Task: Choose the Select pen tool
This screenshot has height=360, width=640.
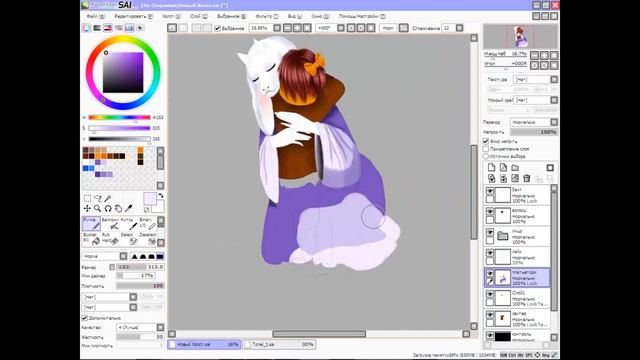Action: click(x=129, y=239)
